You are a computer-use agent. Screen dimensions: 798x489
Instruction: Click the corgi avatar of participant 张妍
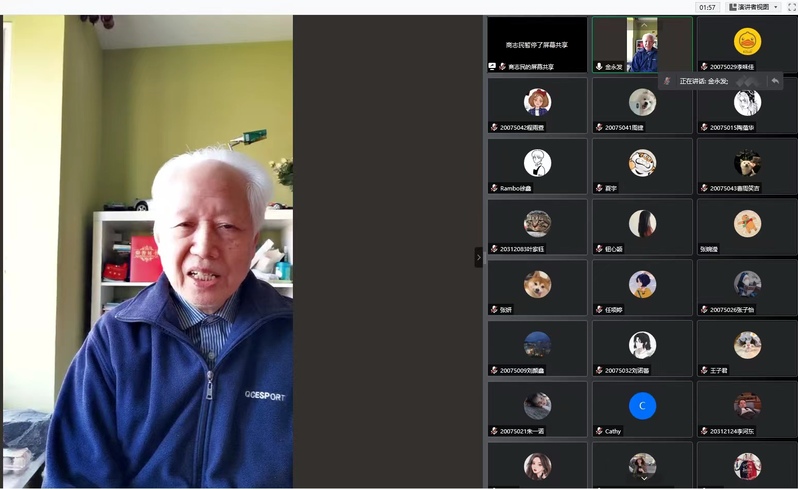[537, 284]
